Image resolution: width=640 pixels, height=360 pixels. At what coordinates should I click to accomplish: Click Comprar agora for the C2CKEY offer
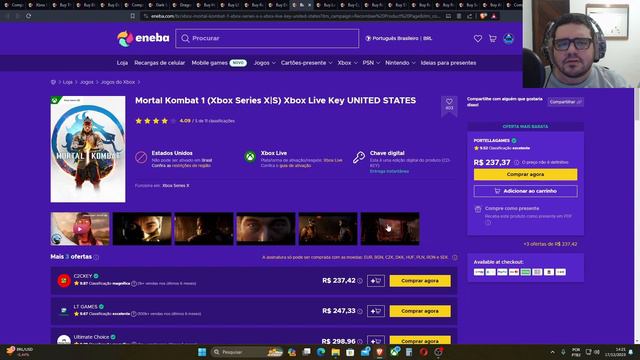pyautogui.click(x=420, y=281)
